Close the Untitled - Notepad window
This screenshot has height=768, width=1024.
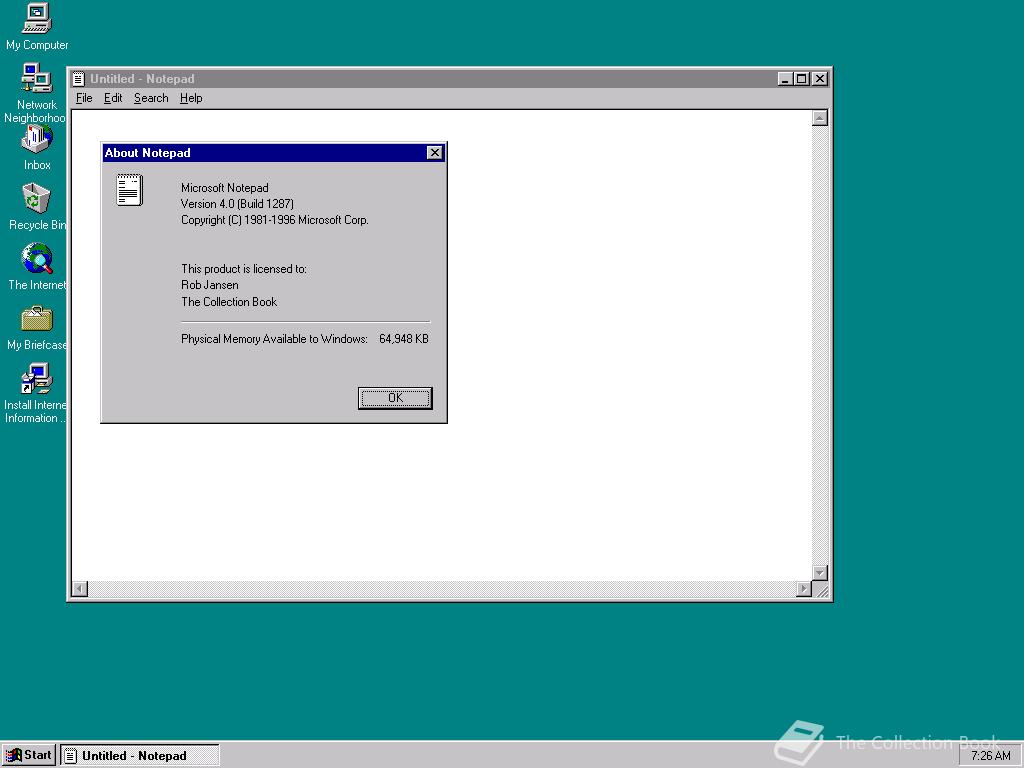820,79
